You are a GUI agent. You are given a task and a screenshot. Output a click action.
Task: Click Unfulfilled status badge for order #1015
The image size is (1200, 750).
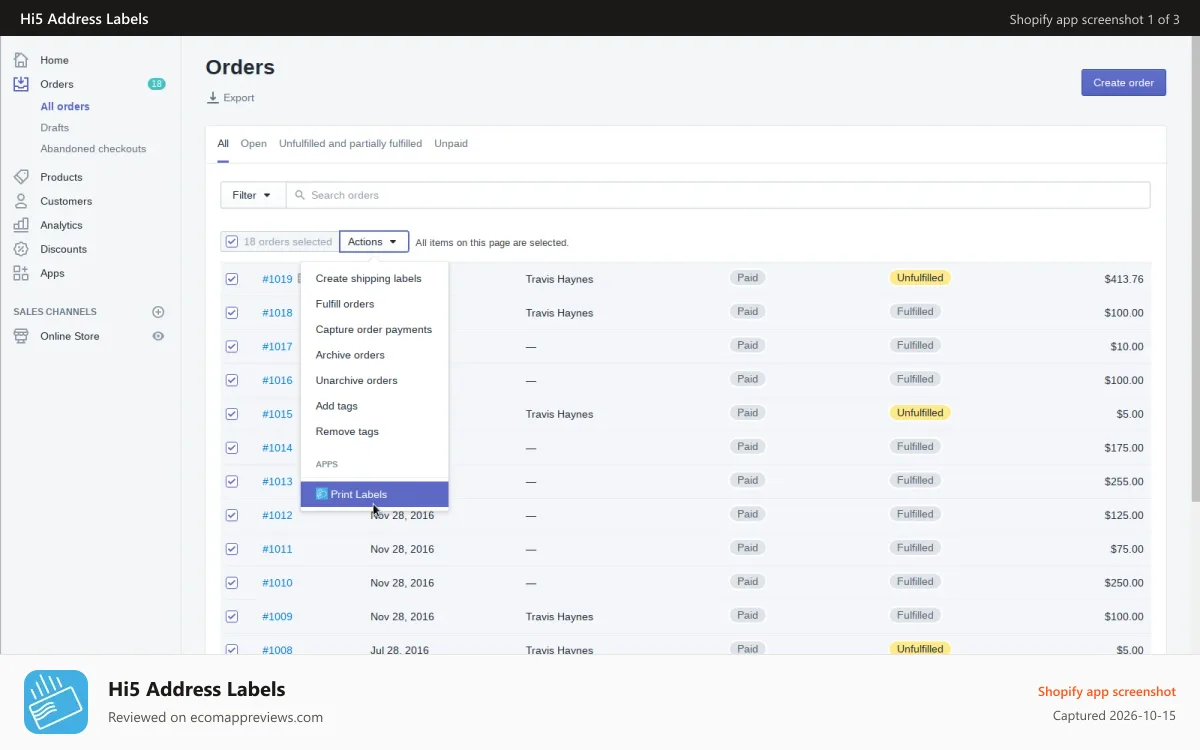point(920,413)
